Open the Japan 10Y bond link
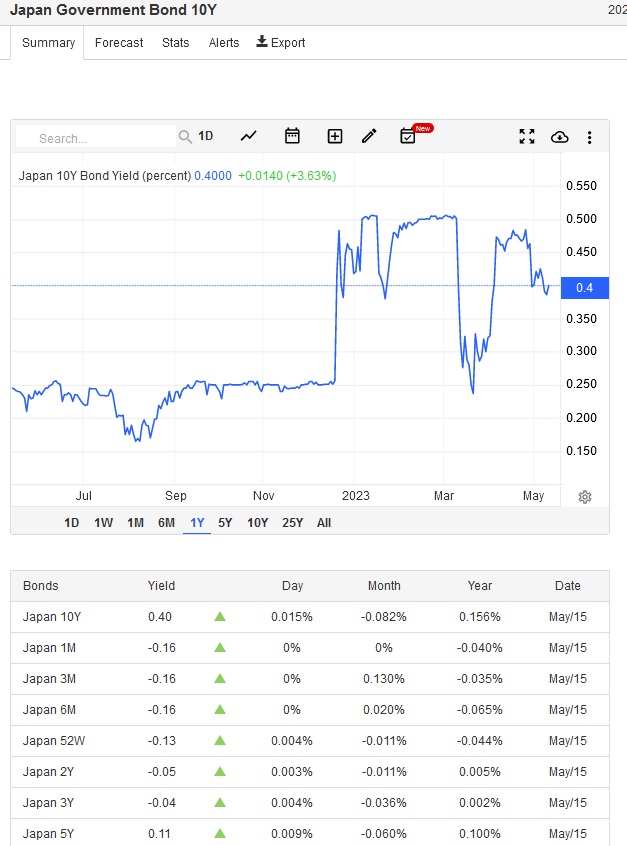The height and width of the screenshot is (846, 627). click(52, 617)
